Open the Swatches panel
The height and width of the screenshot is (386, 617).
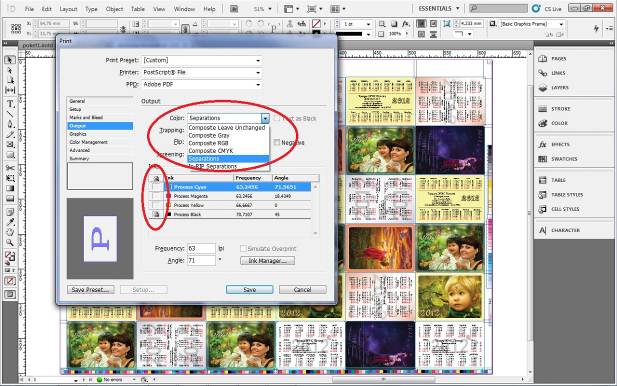point(558,159)
